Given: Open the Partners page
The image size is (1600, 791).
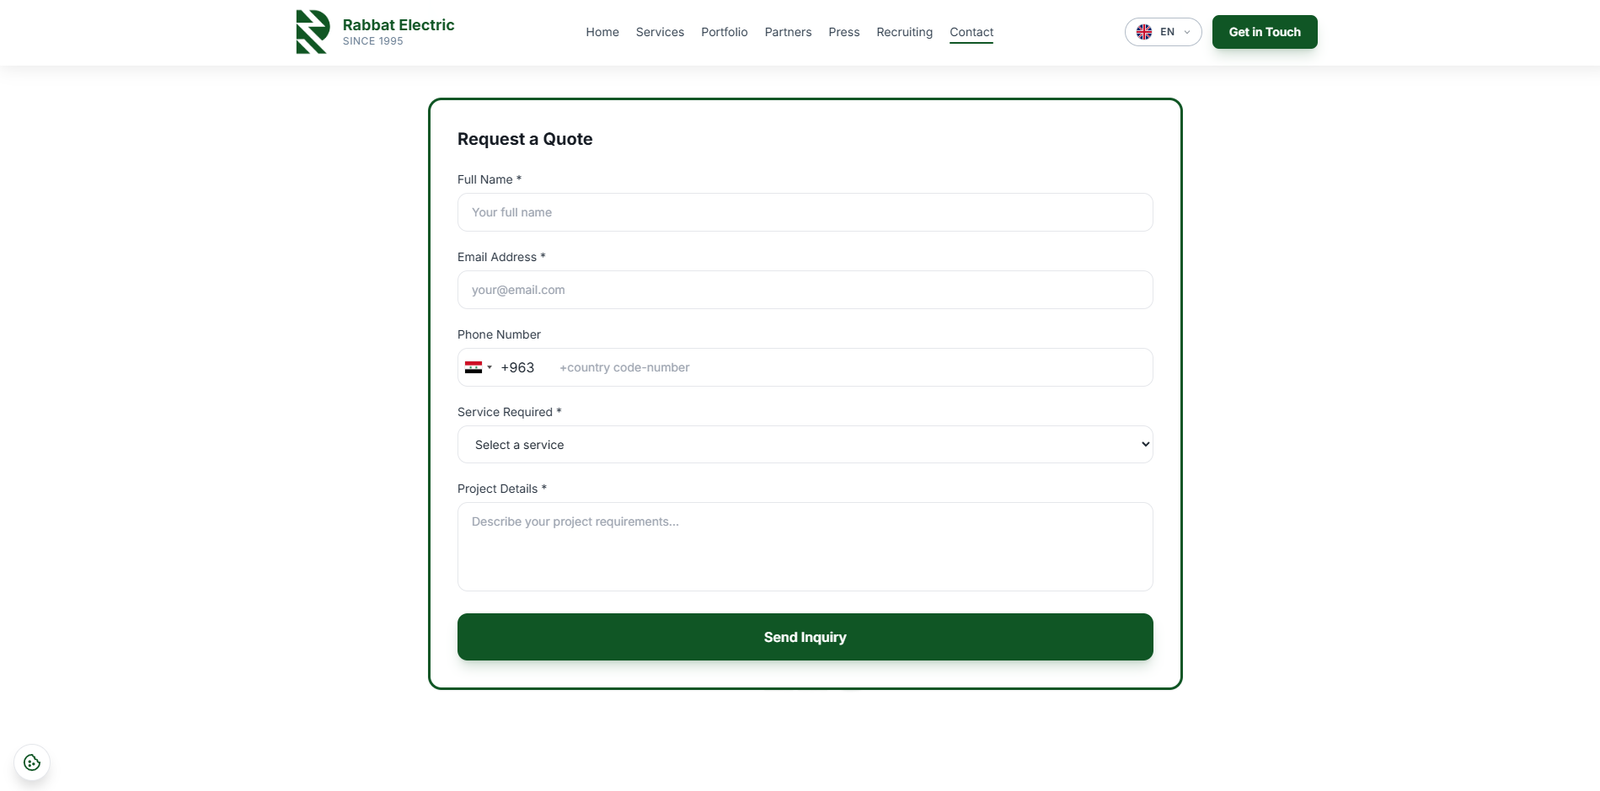Looking at the screenshot, I should [x=788, y=32].
